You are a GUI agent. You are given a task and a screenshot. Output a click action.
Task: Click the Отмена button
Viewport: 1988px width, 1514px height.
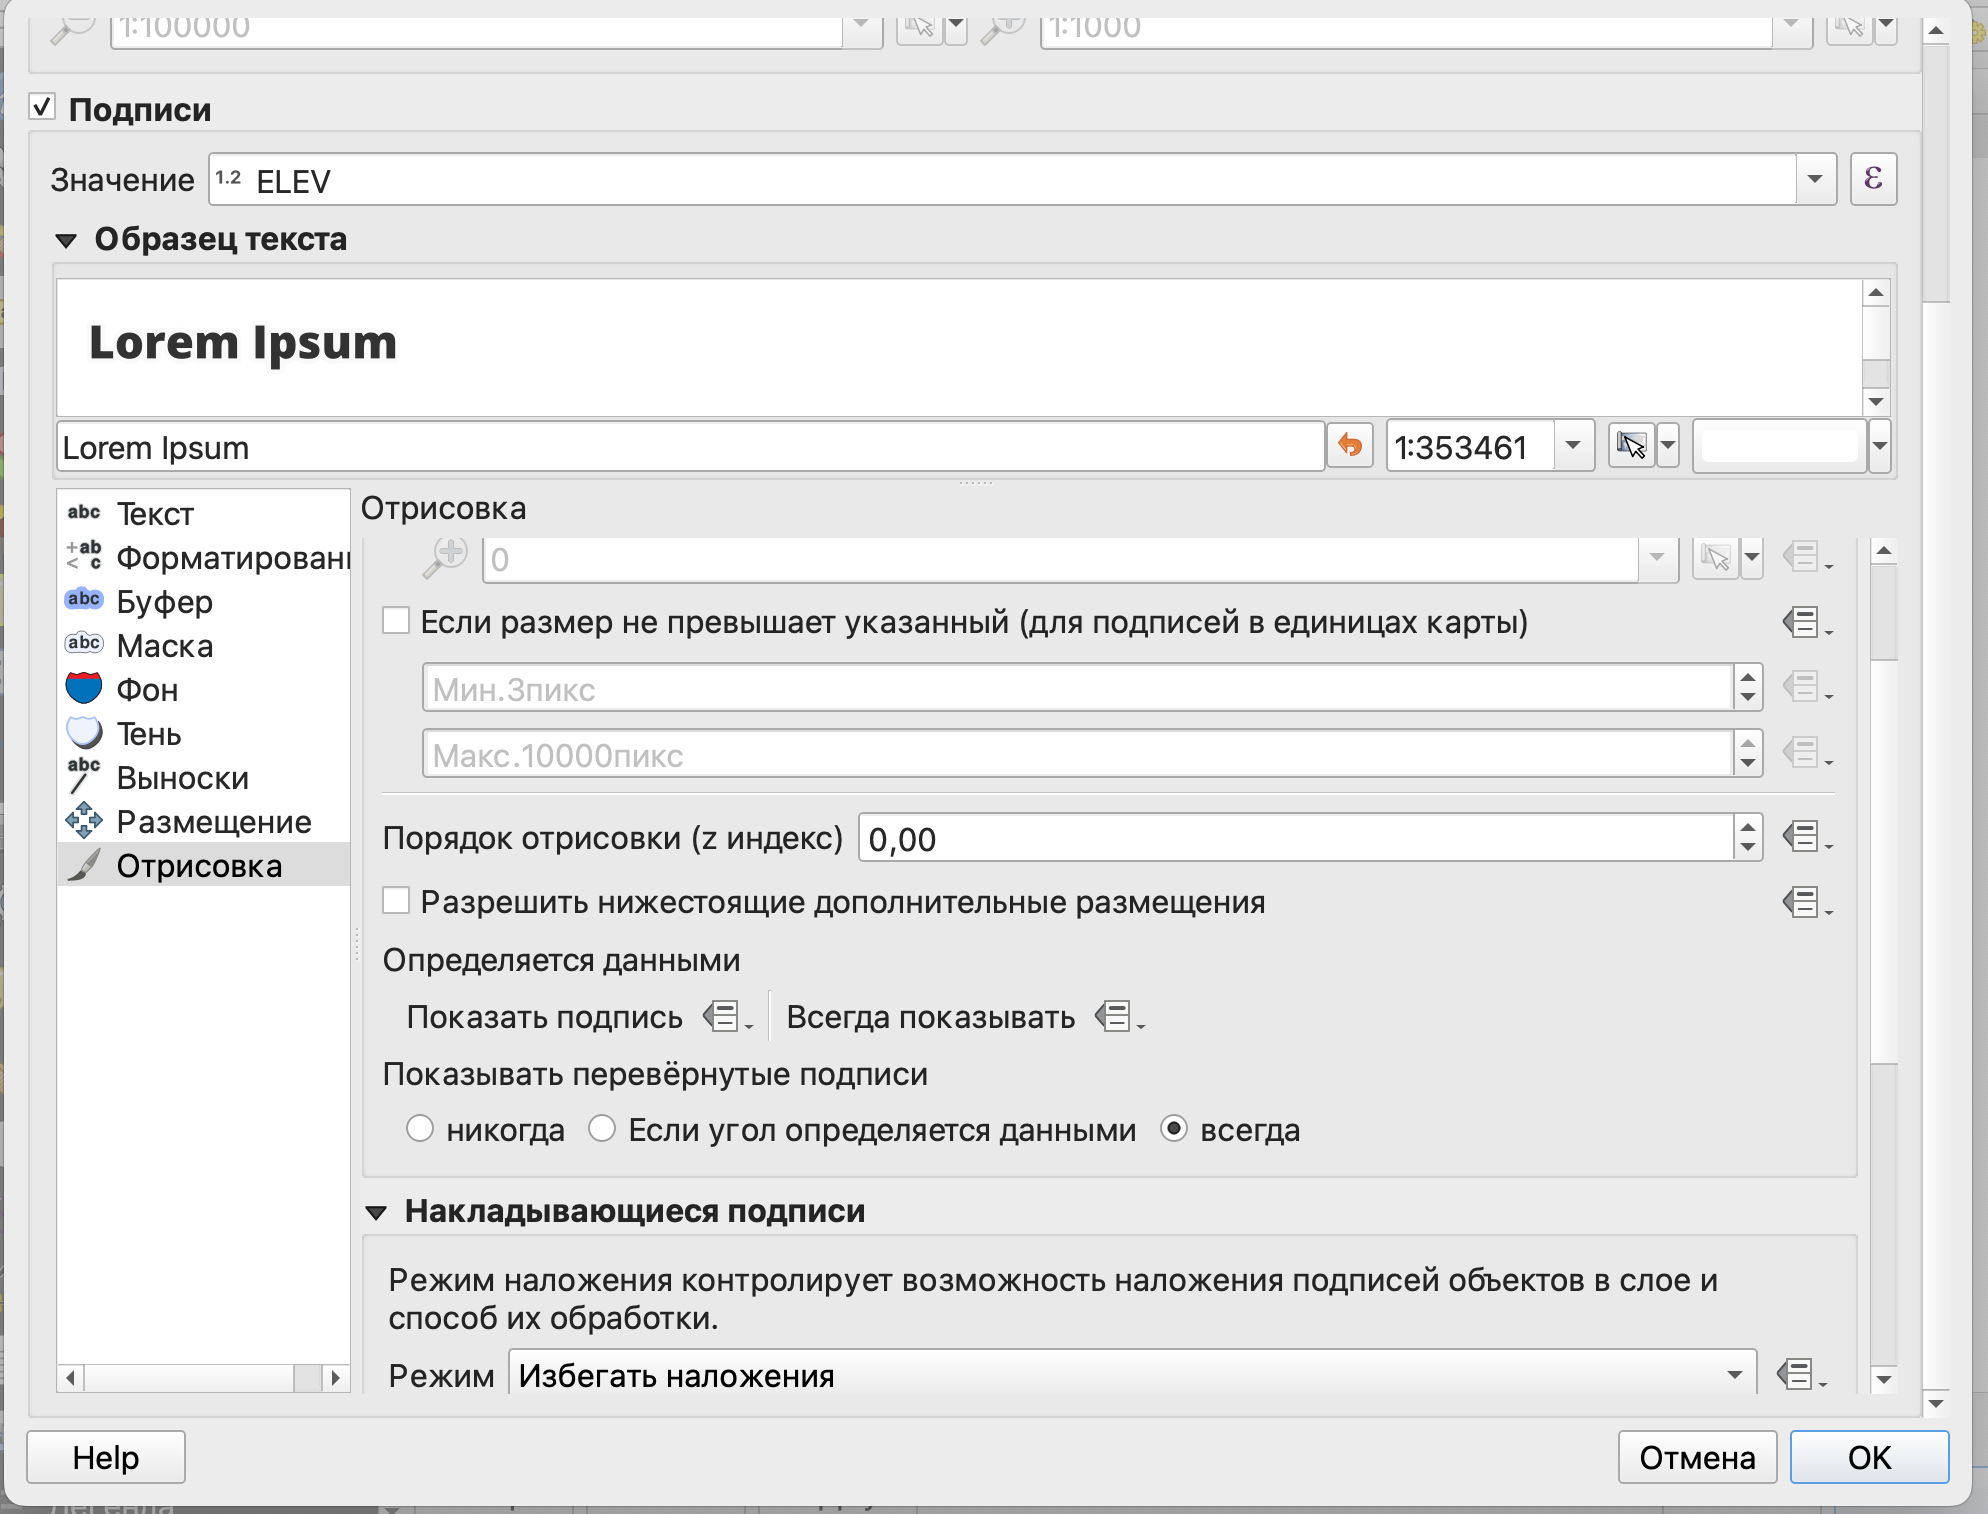[x=1696, y=1457]
